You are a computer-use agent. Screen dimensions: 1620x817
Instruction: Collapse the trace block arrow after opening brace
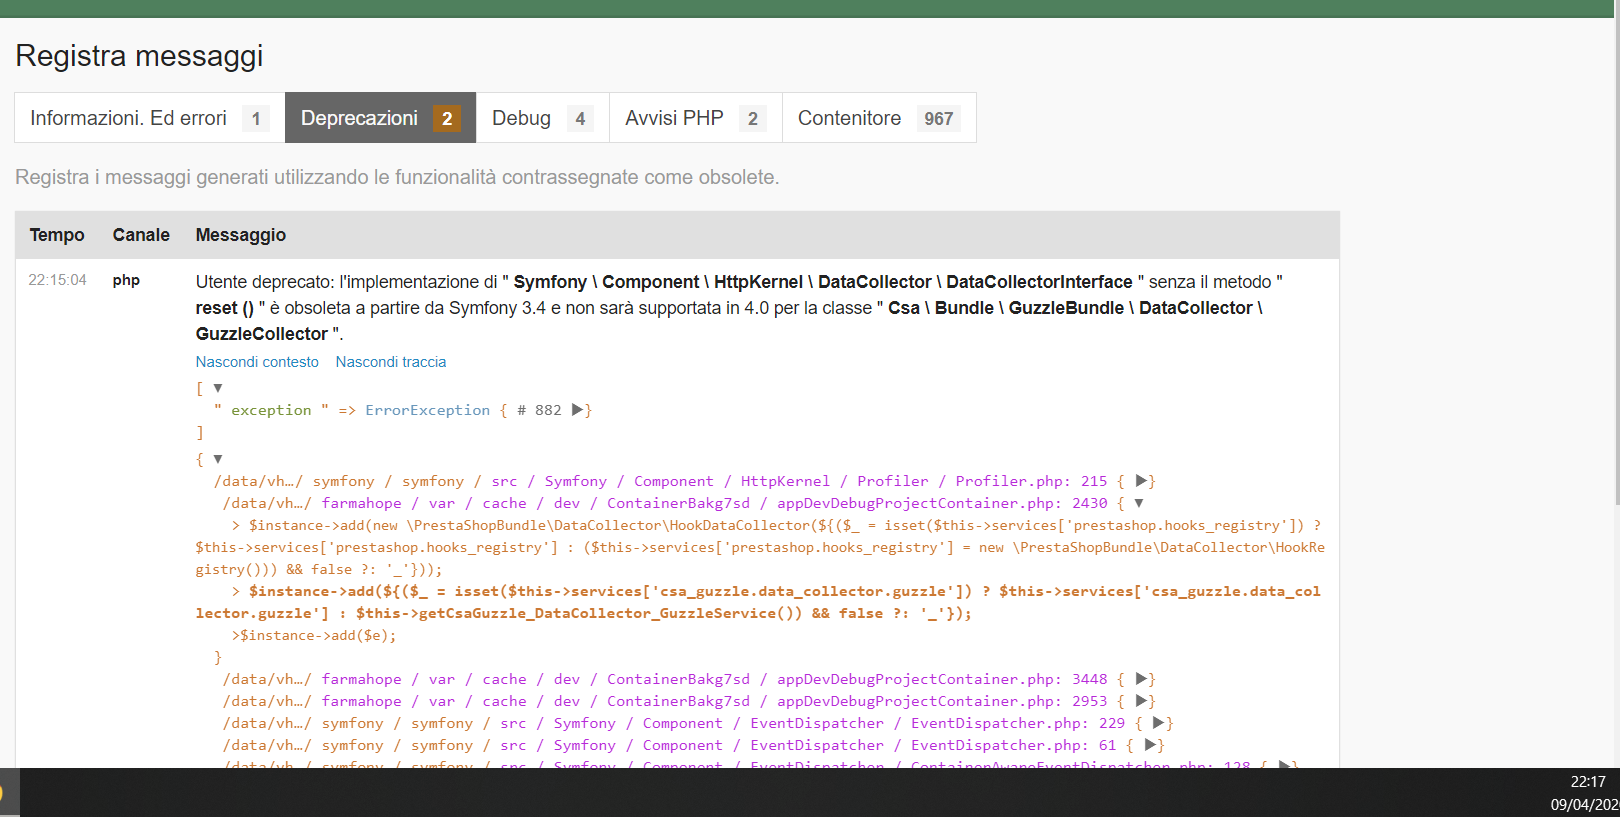218,459
